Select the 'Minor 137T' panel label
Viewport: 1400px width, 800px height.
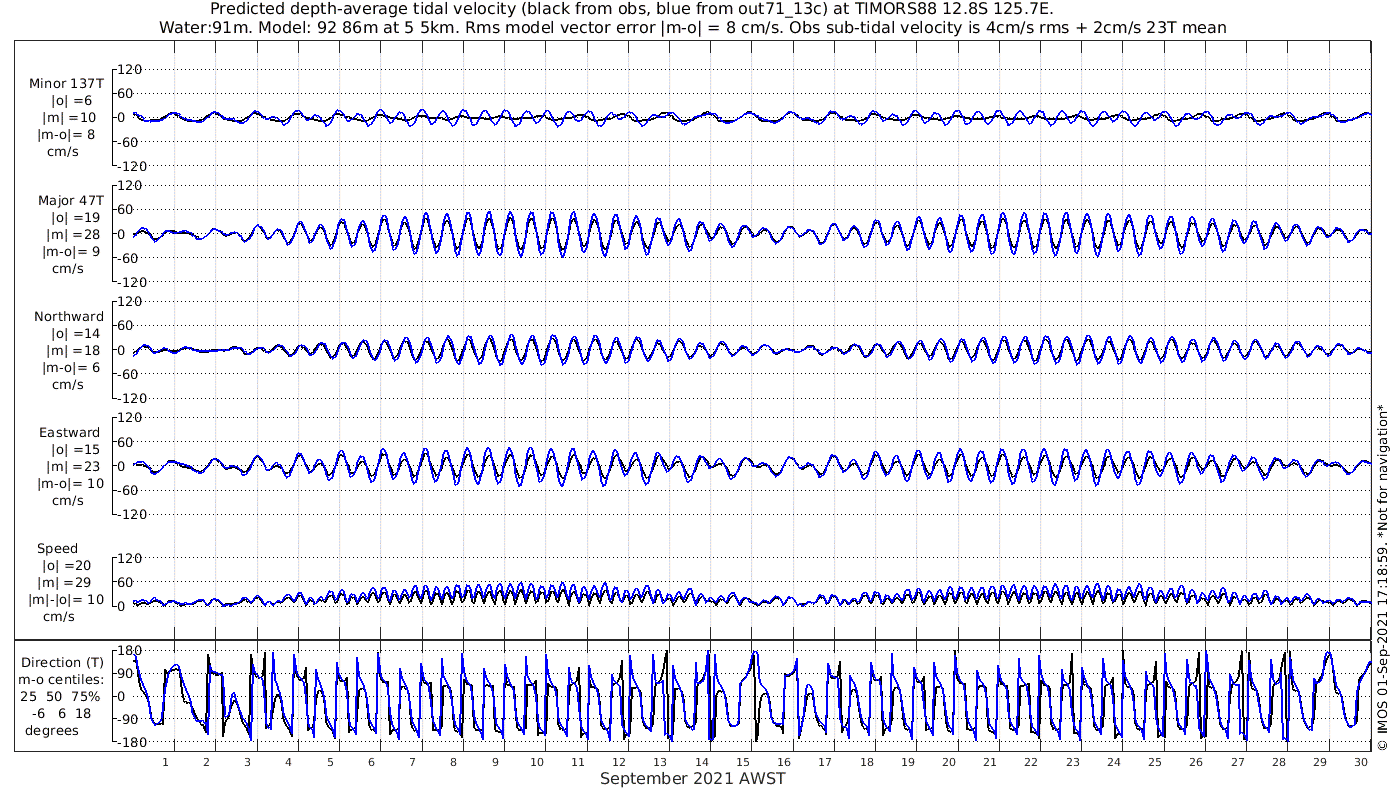click(x=66, y=84)
